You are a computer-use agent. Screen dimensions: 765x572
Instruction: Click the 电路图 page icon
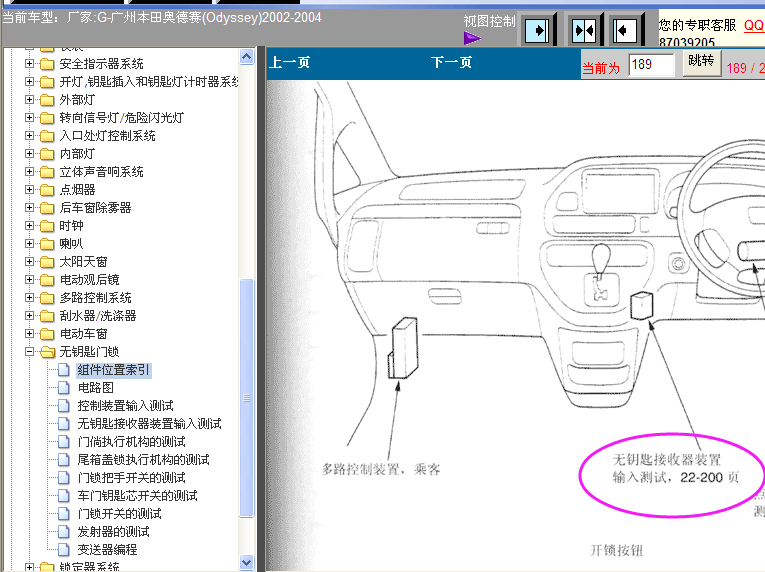click(64, 388)
